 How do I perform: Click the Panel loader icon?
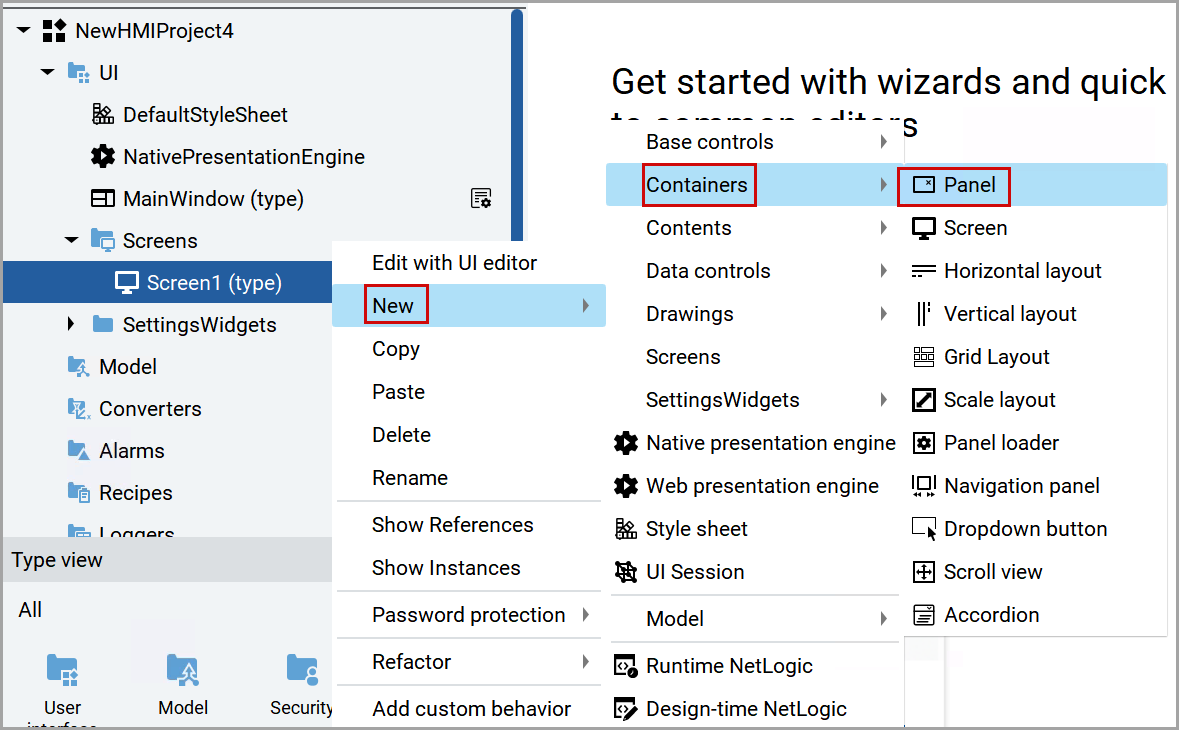pos(924,443)
